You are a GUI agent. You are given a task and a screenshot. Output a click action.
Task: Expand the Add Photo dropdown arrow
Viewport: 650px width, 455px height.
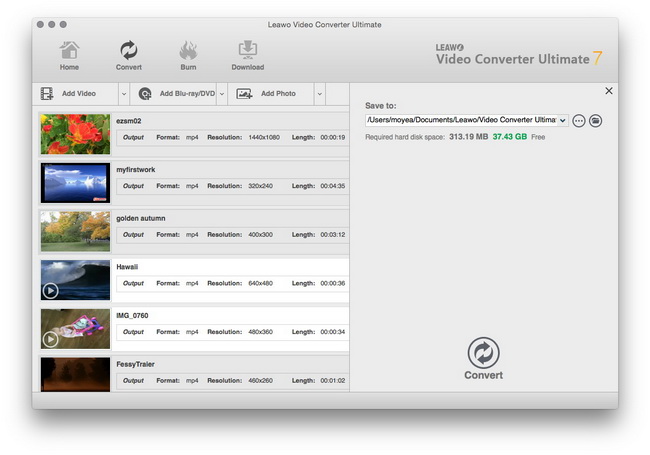319,94
